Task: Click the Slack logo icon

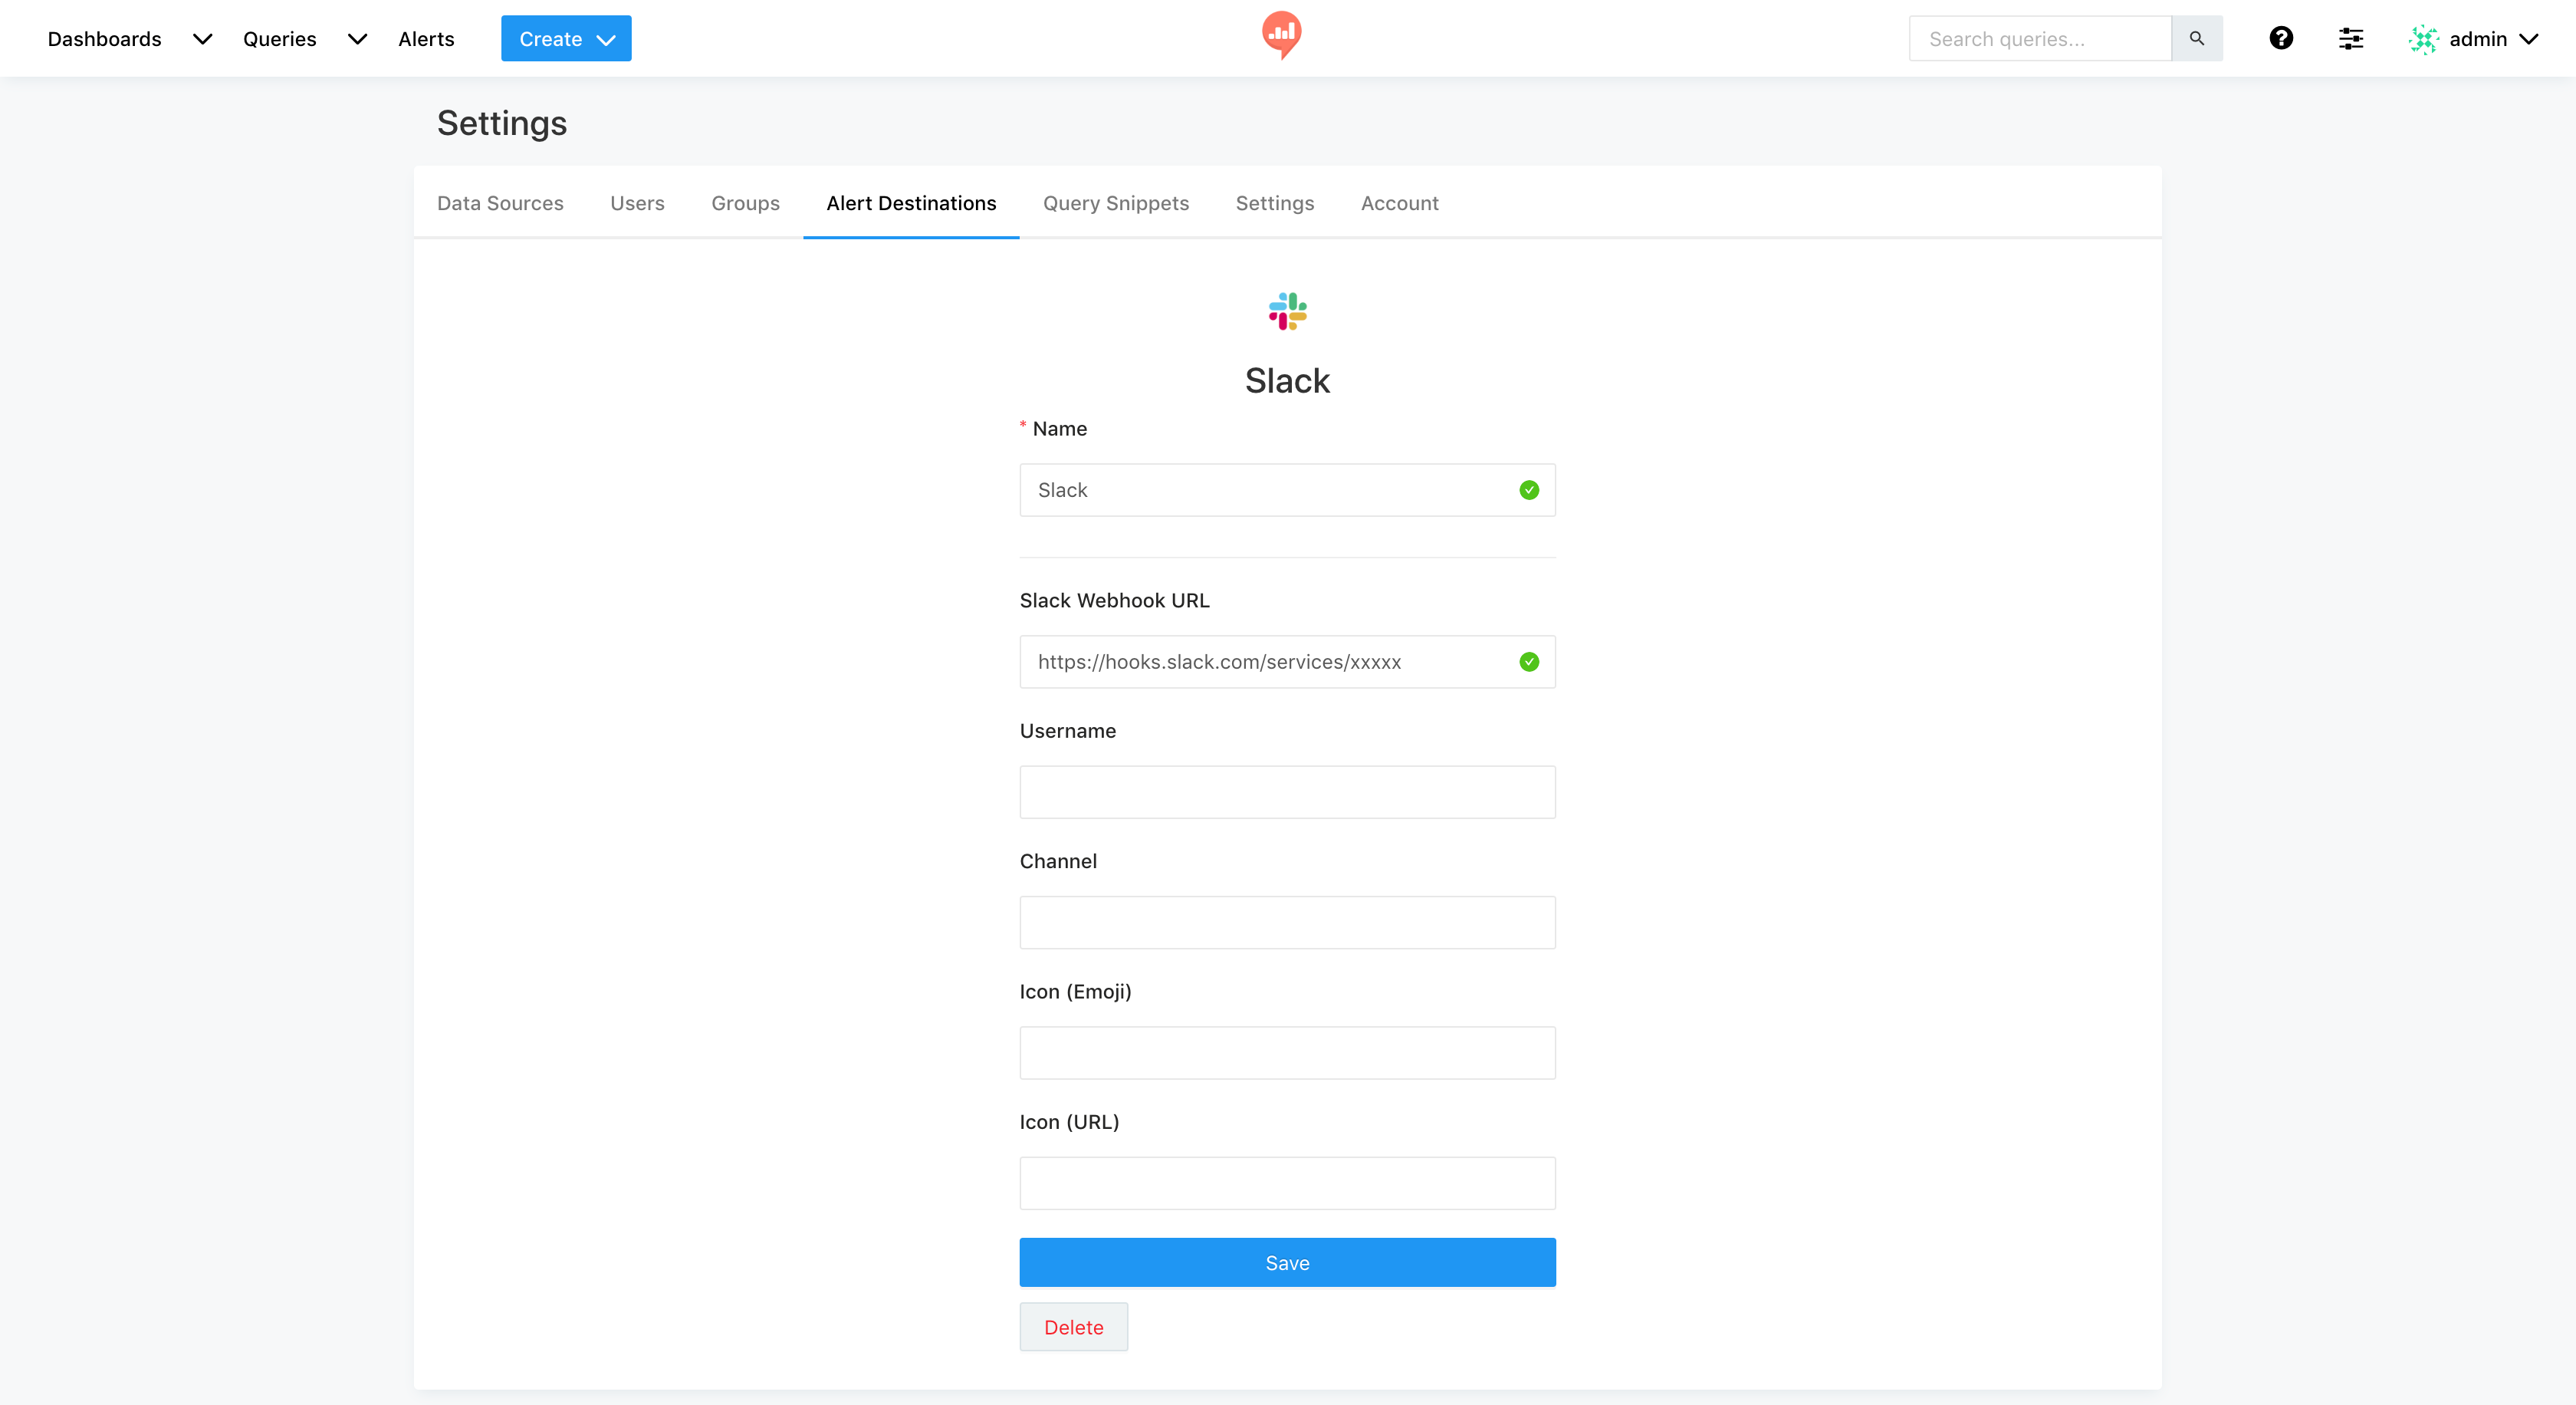Action: tap(1287, 311)
